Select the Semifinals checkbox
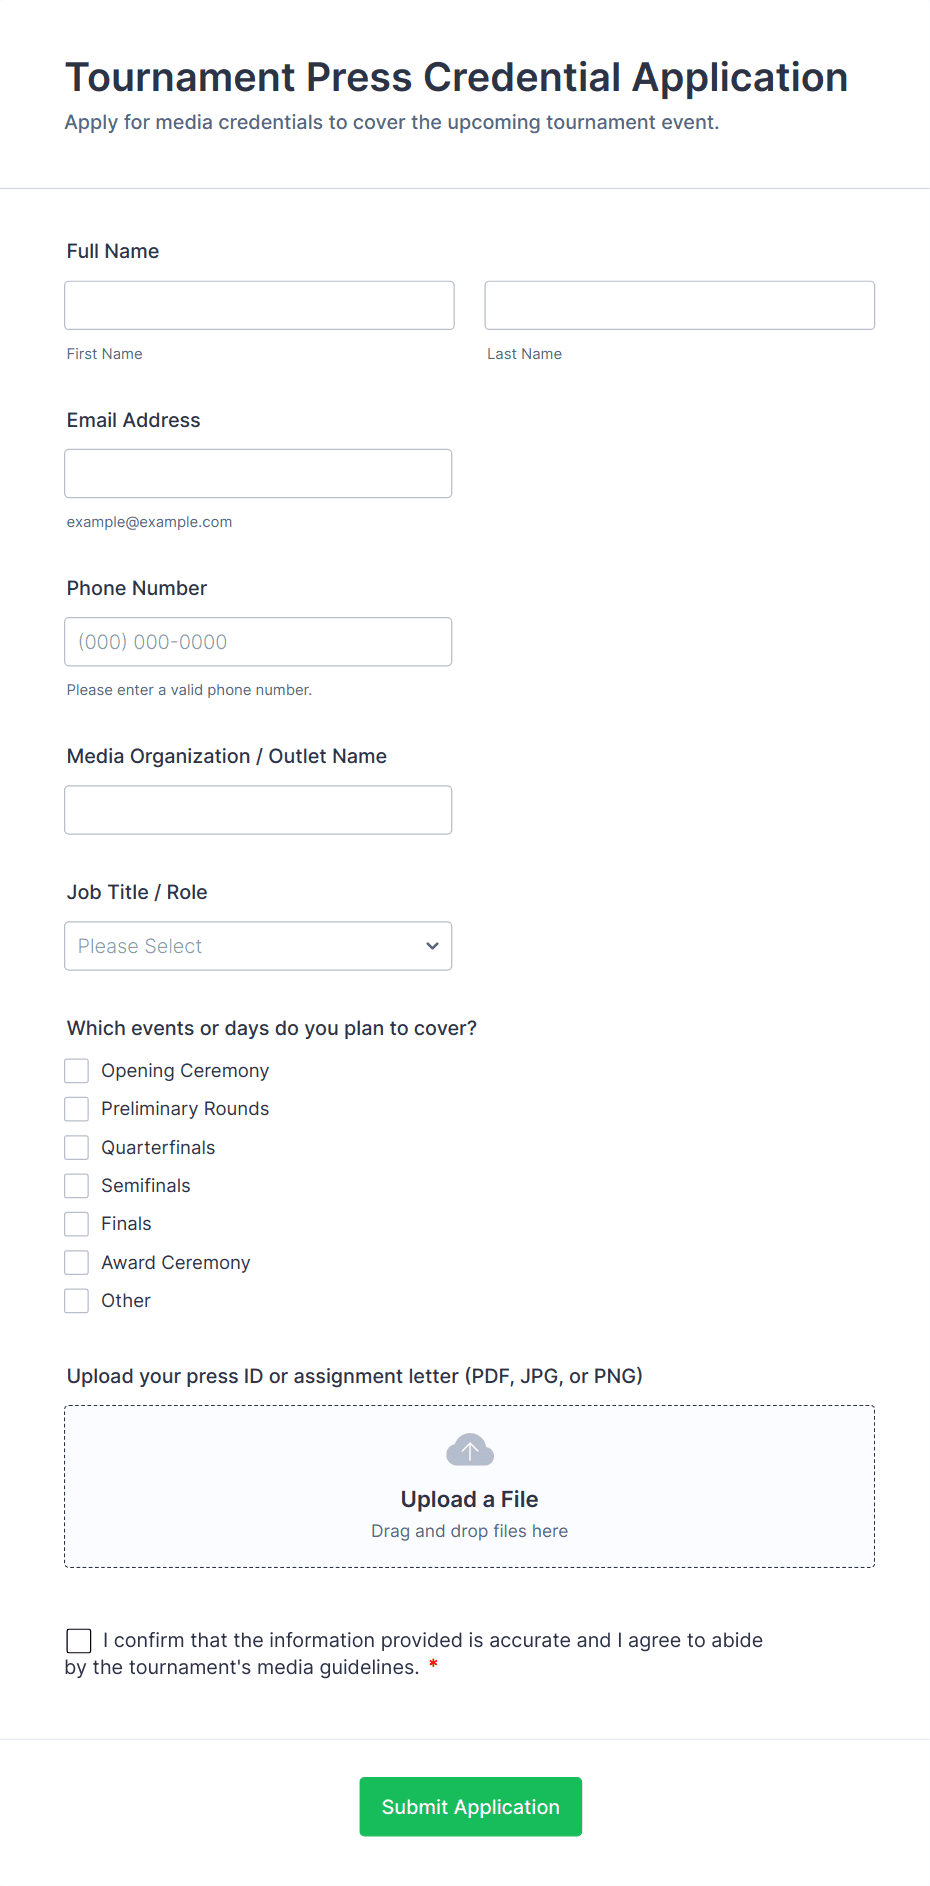 pyautogui.click(x=77, y=1186)
